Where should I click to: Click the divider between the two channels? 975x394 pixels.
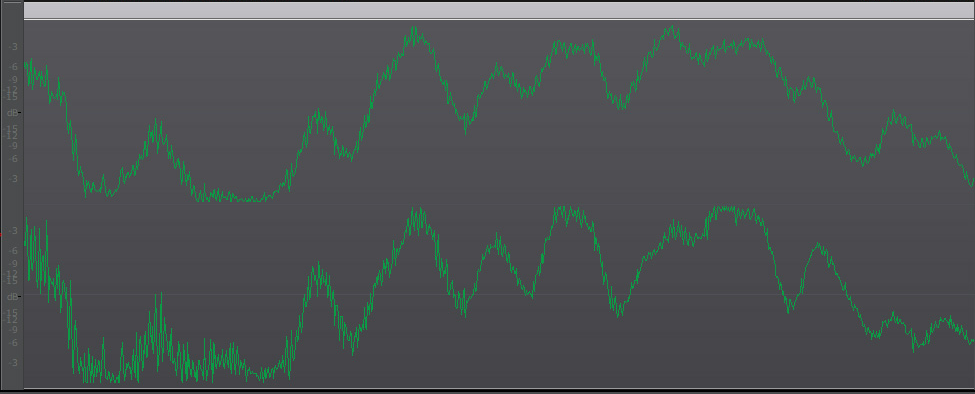(499, 204)
